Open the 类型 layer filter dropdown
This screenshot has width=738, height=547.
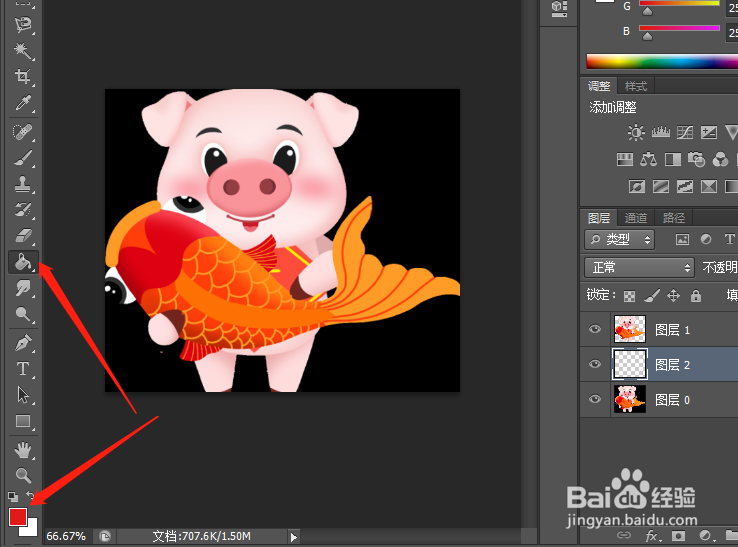619,240
